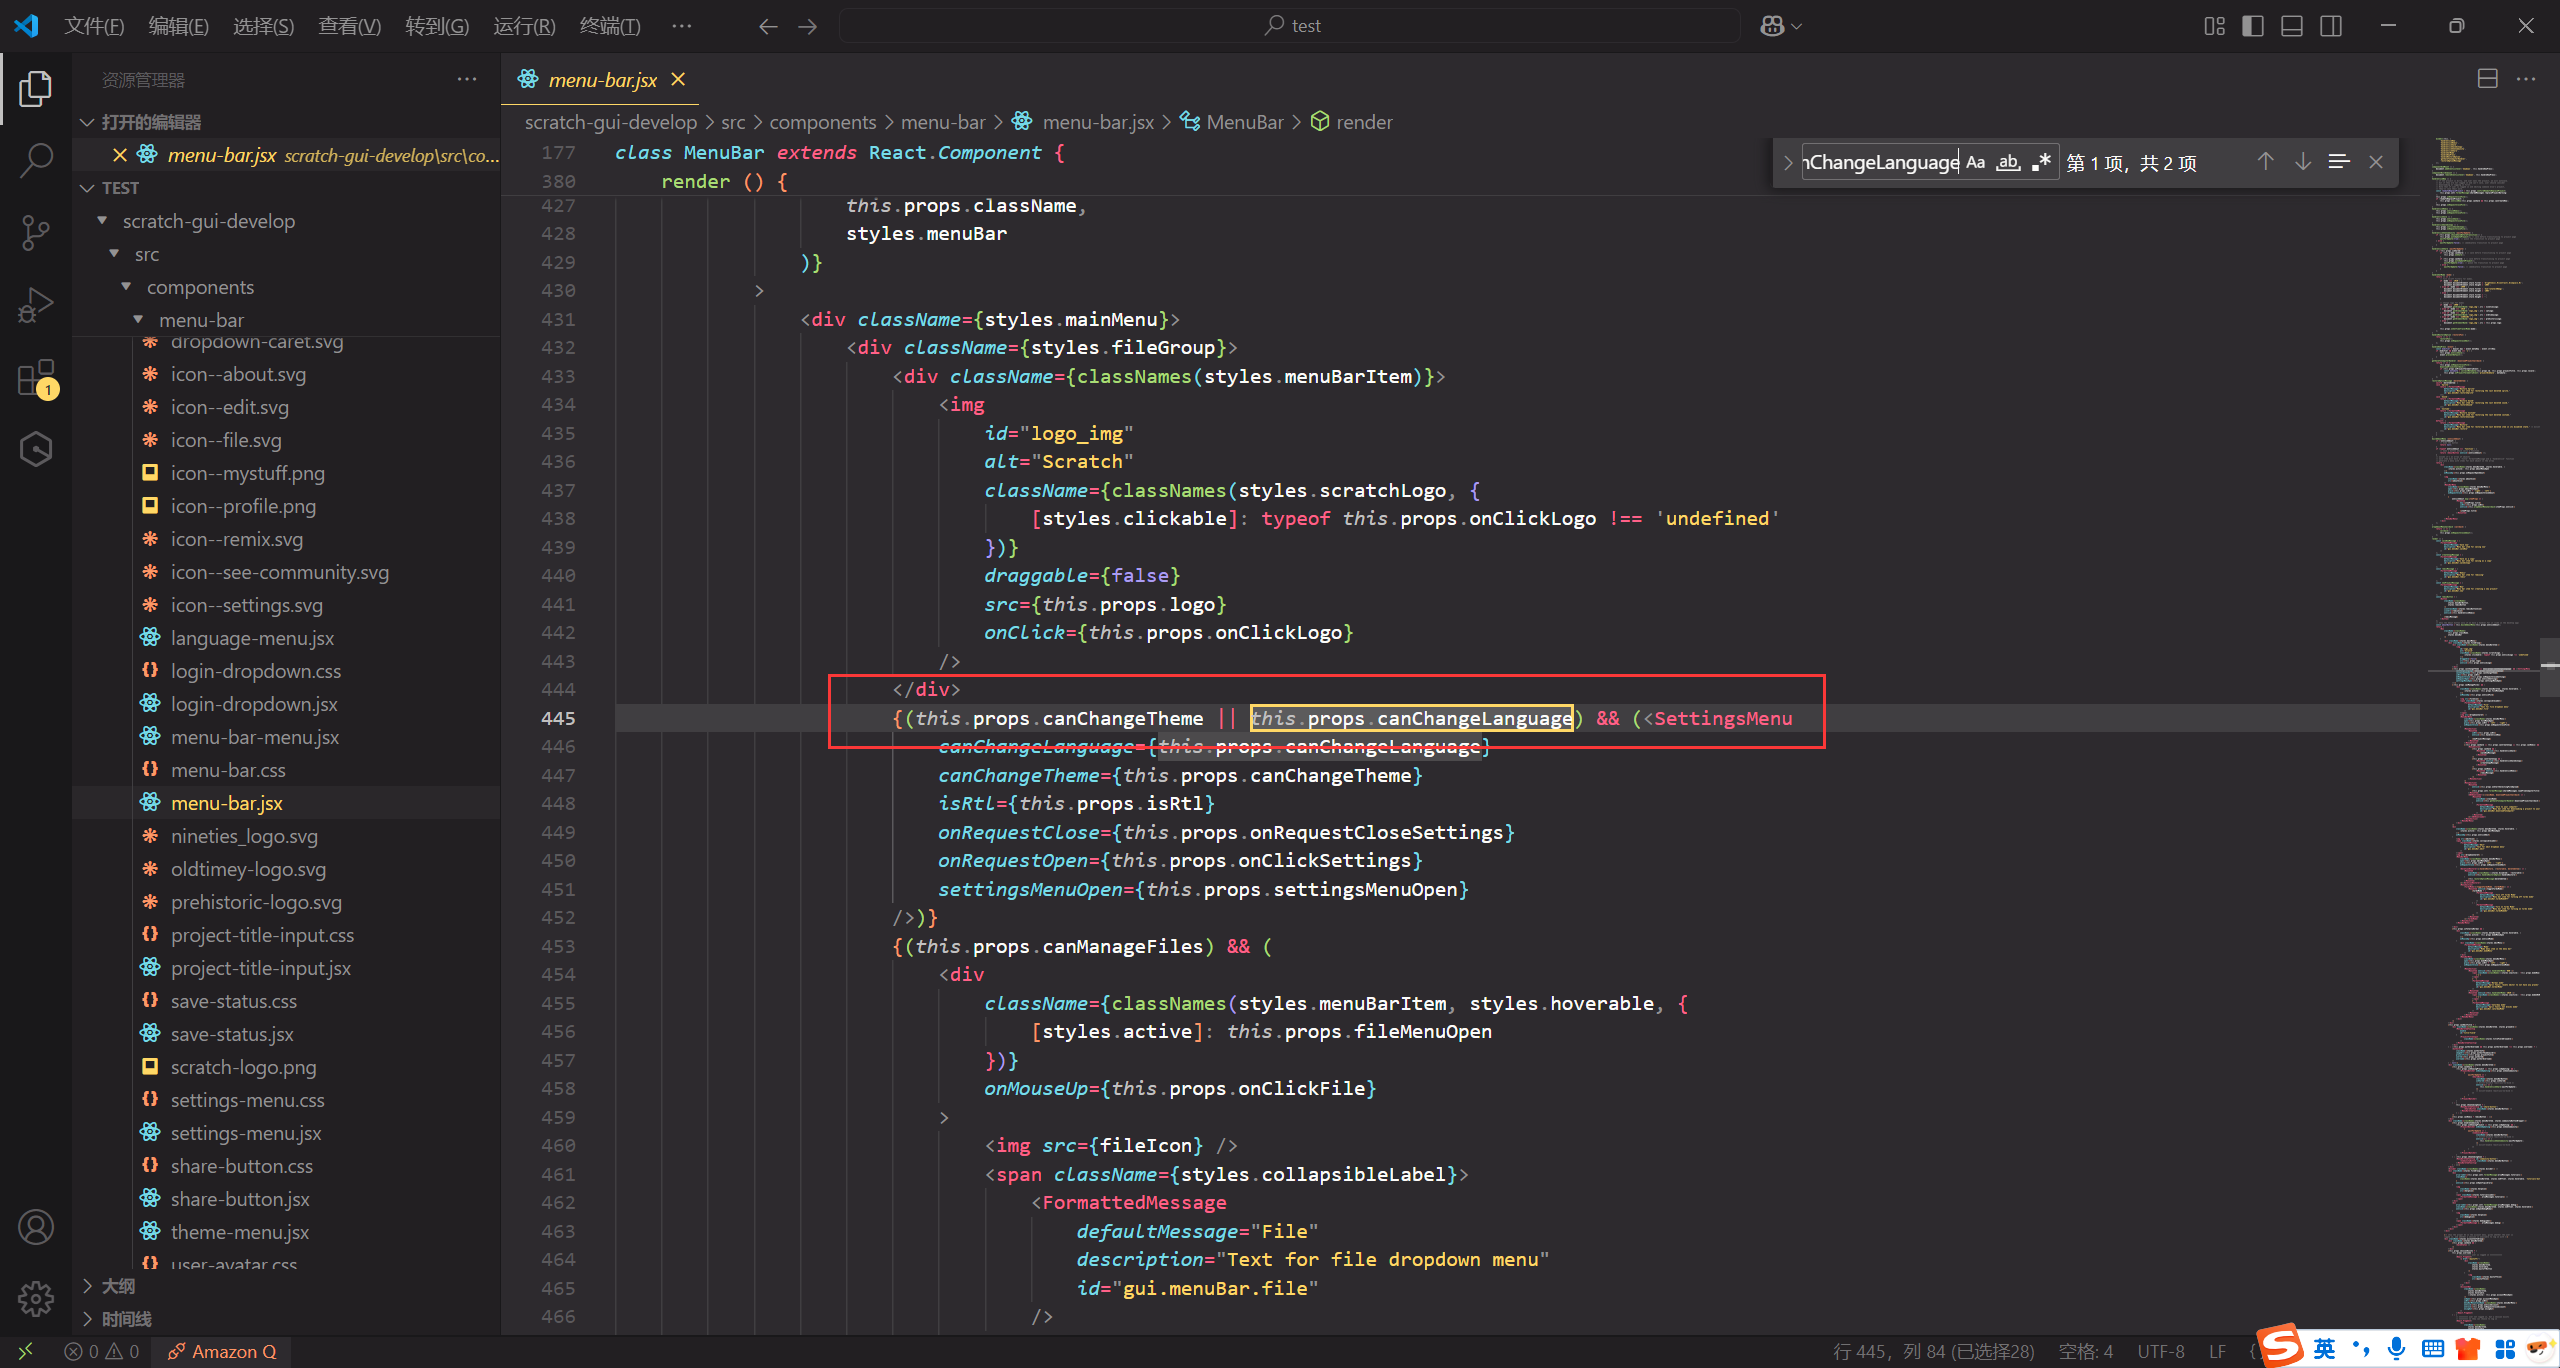2560x1368 pixels.
Task: Select the menu-bar.jsx editor tab
Action: (602, 80)
